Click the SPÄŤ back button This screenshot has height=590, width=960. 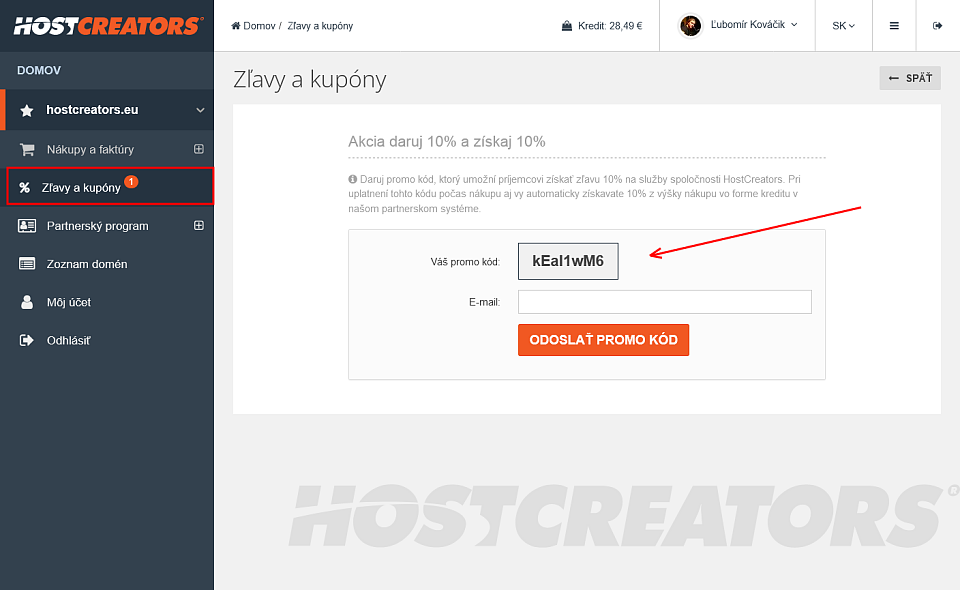pyautogui.click(x=910, y=78)
